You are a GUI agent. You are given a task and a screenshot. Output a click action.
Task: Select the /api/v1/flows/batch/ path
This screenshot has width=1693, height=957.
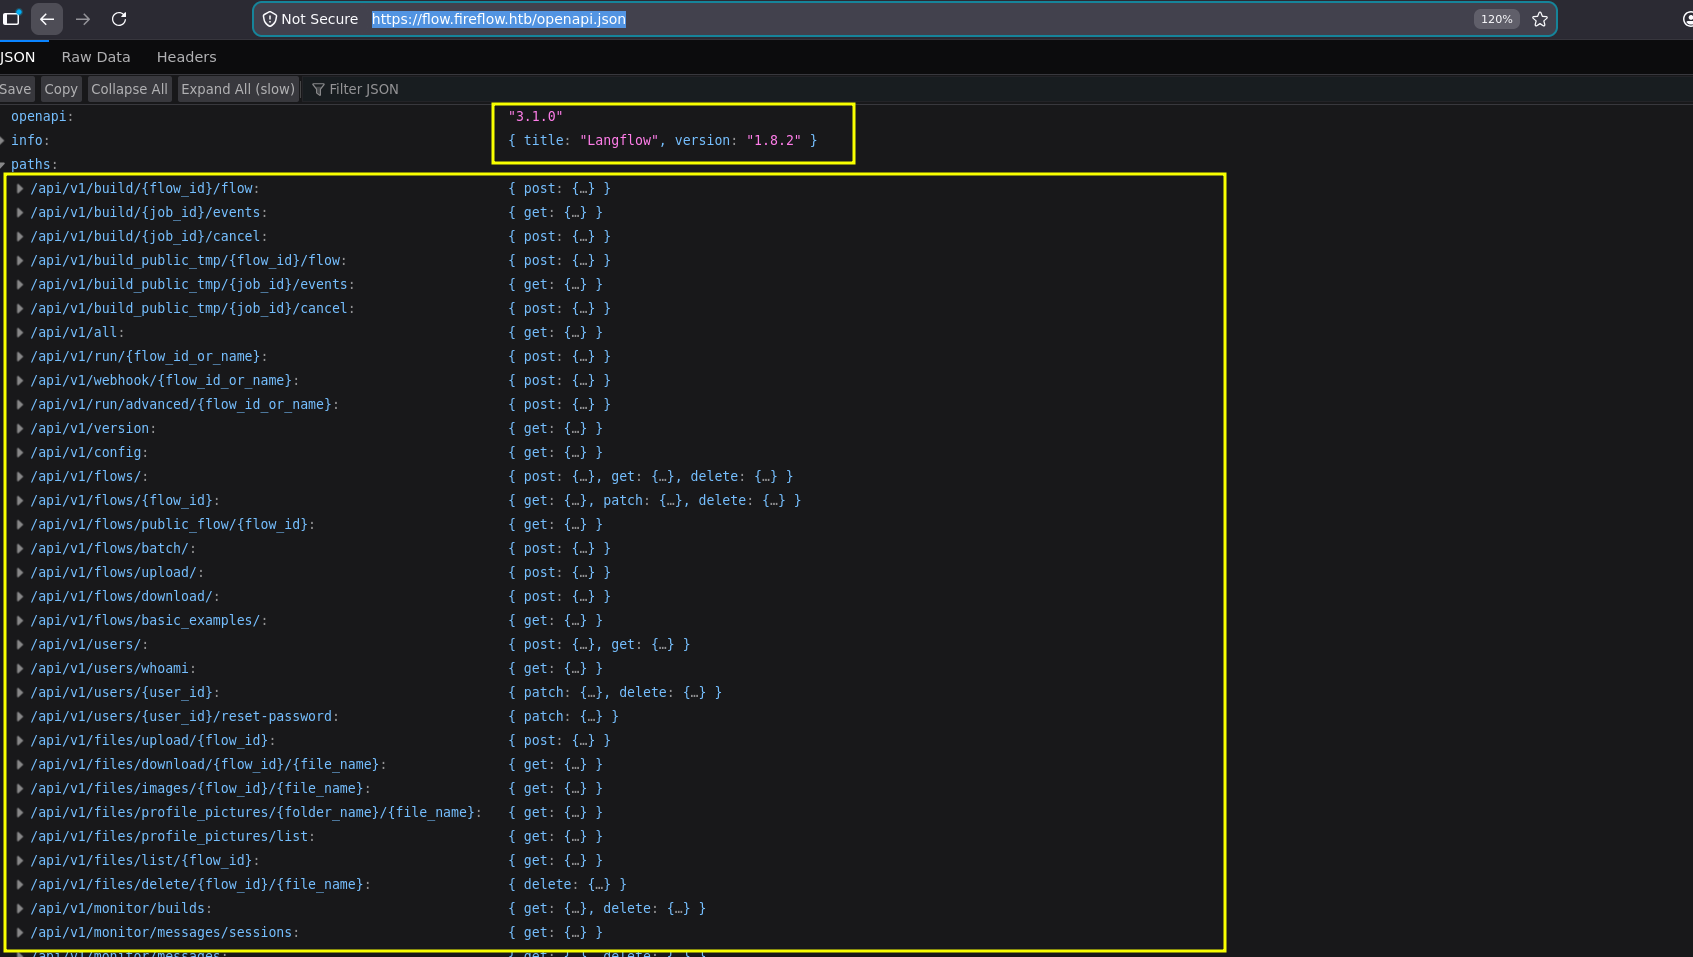tap(113, 548)
